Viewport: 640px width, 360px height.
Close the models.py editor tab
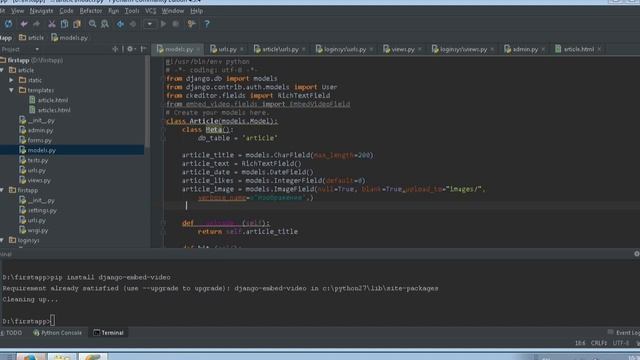point(198,49)
